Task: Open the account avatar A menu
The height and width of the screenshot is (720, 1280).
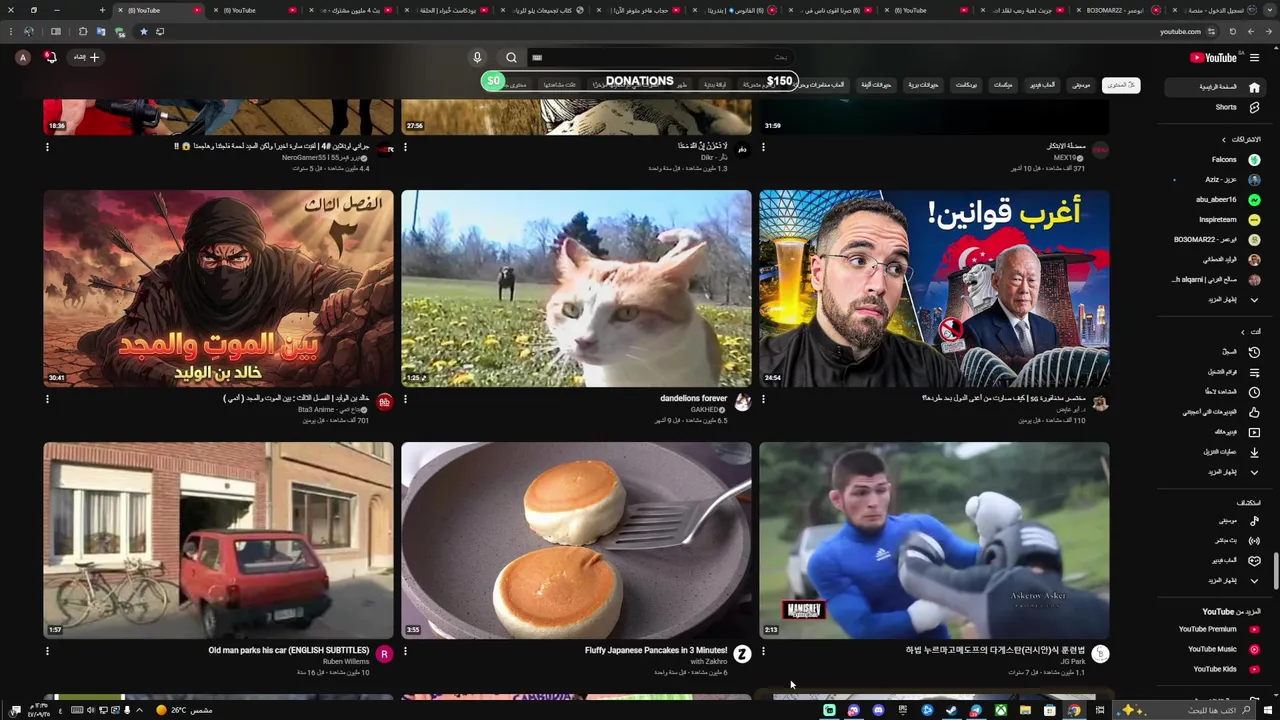Action: click(23, 57)
